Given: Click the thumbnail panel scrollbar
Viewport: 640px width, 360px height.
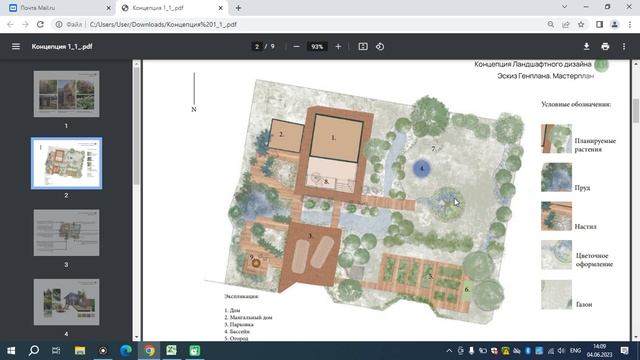Looking at the screenshot, I should [136, 127].
